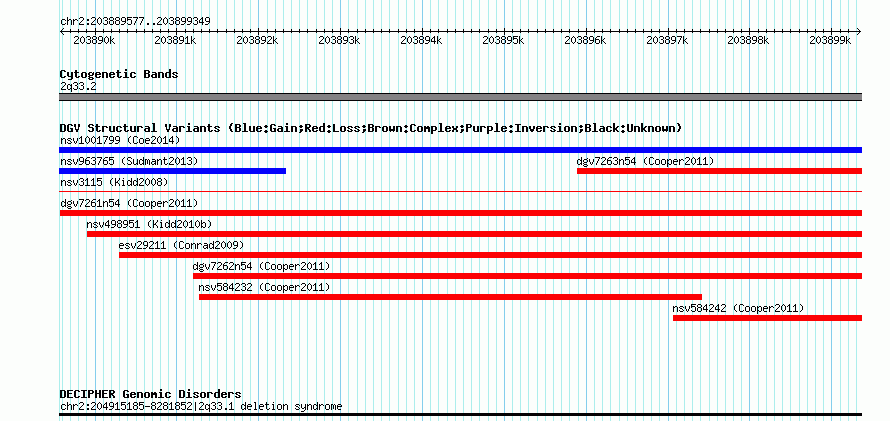Viewport: 890px width, 421px height.
Task: Click the 203899k ruler tick label
Action: 830,41
